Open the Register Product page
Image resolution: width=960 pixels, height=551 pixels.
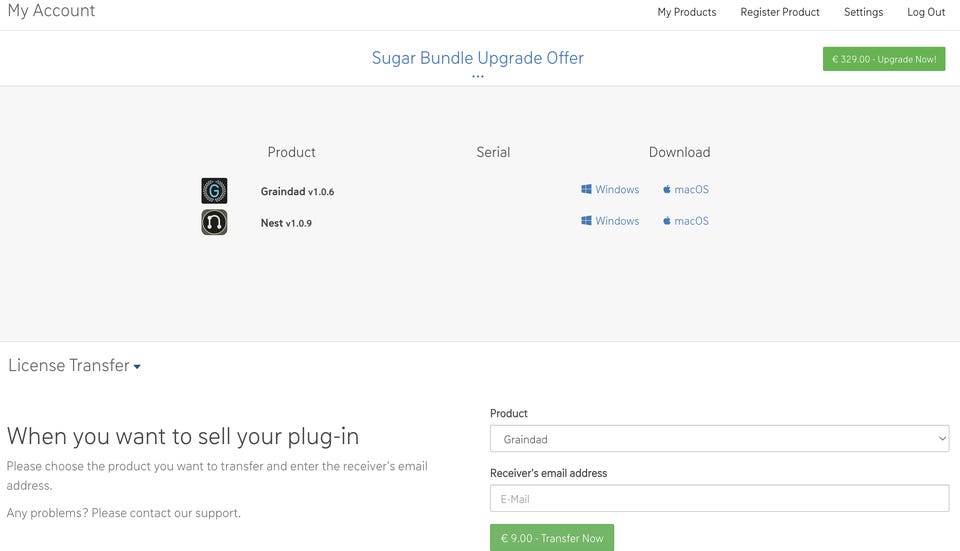tap(780, 12)
